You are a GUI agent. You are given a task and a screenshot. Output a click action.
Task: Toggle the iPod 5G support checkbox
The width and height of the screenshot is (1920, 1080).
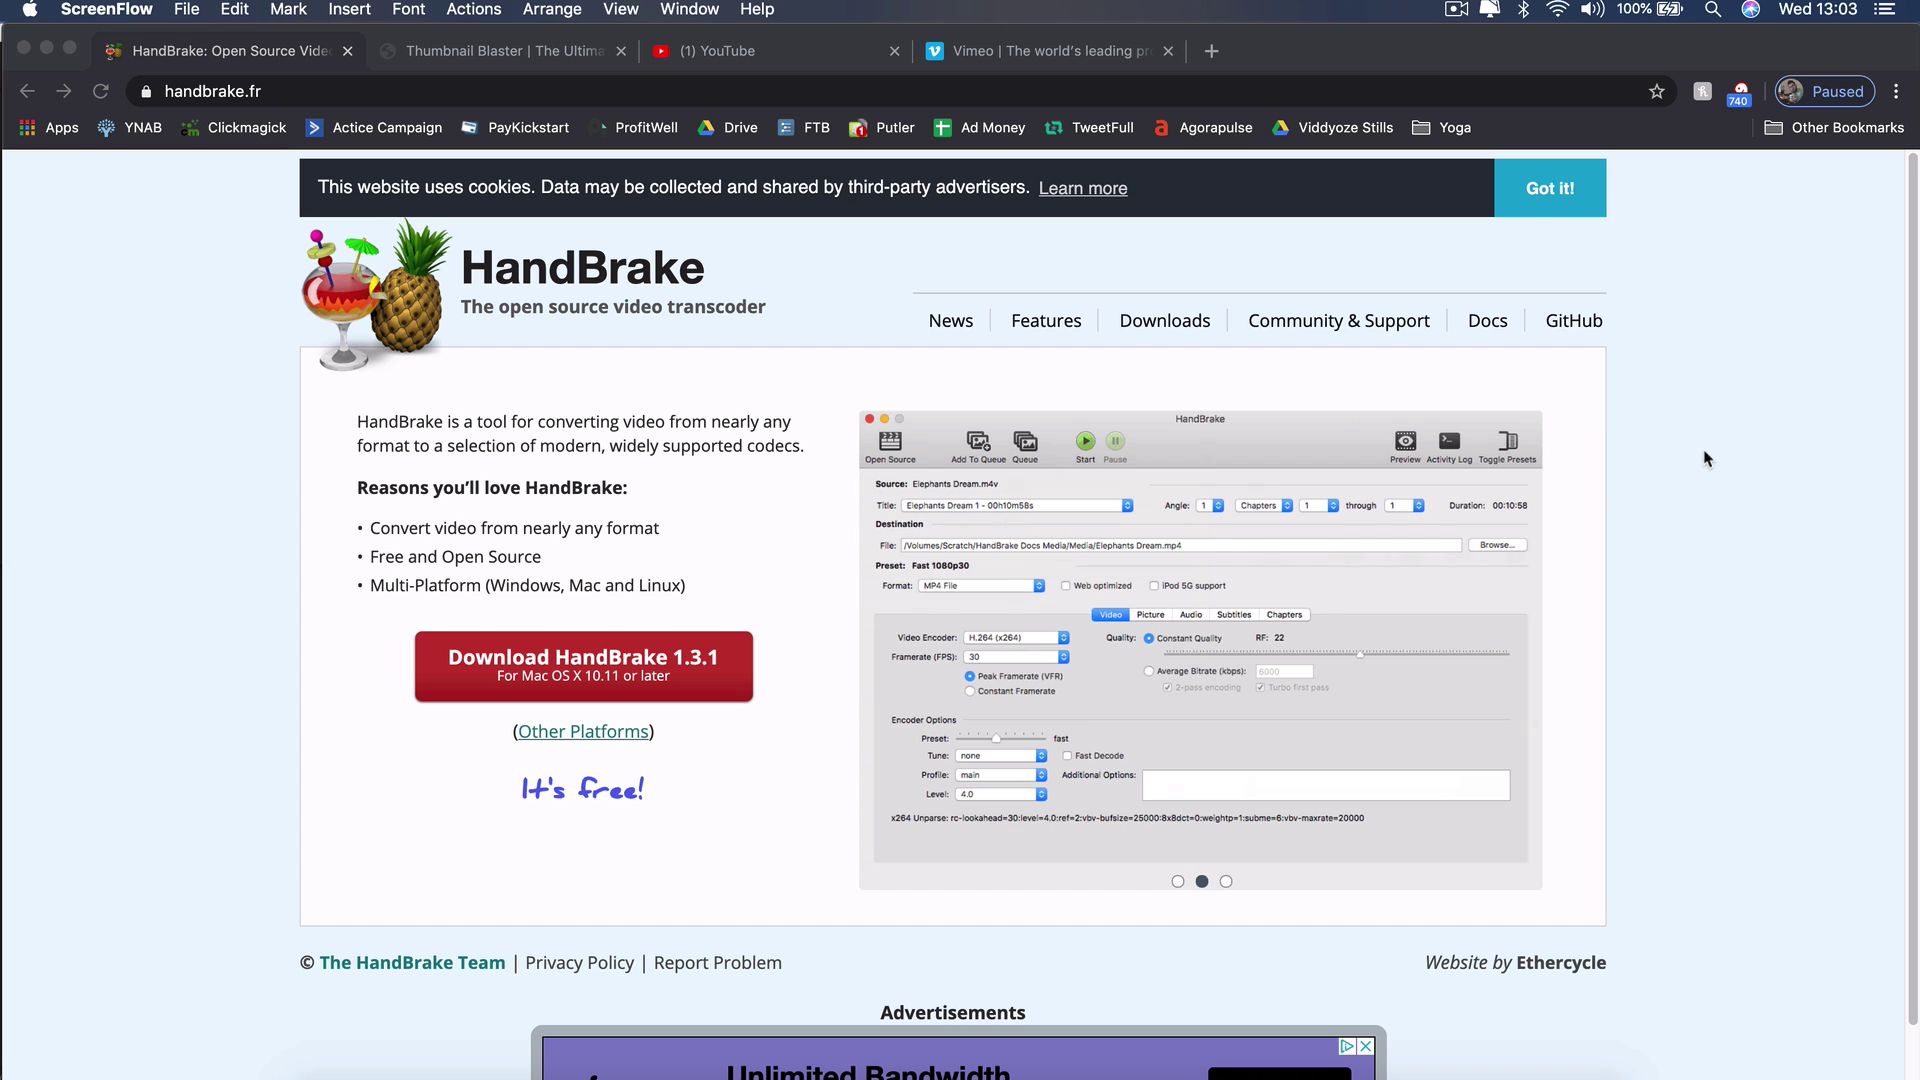[1154, 586]
